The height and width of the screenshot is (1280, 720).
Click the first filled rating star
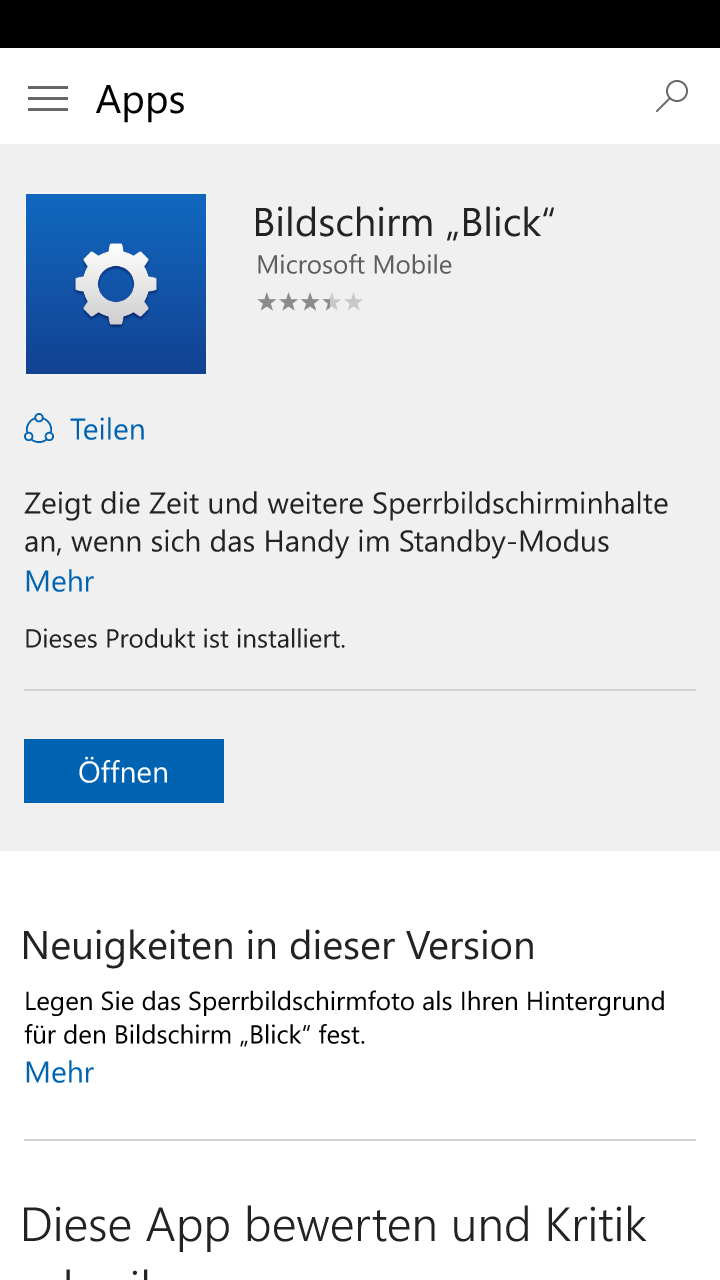(266, 302)
